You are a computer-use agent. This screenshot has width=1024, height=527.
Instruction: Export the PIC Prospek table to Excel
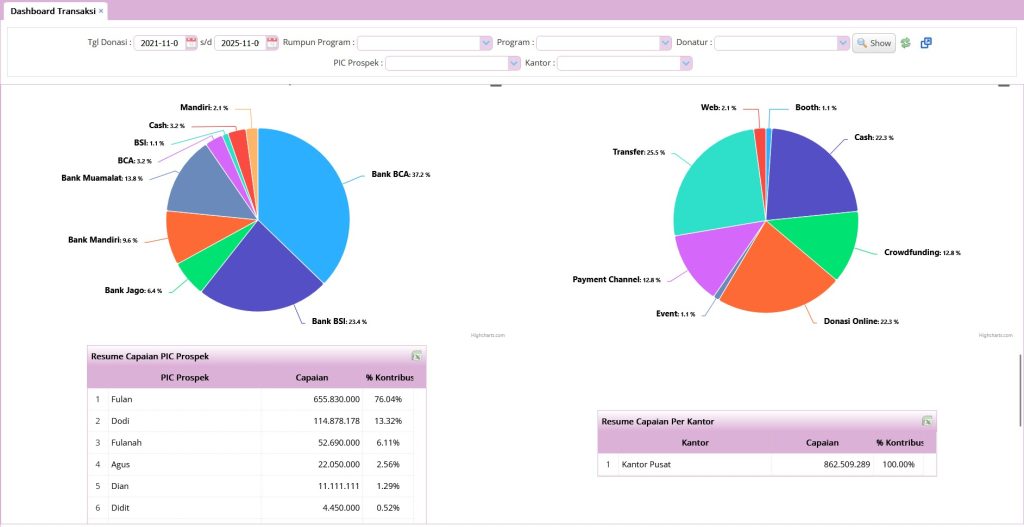point(416,356)
